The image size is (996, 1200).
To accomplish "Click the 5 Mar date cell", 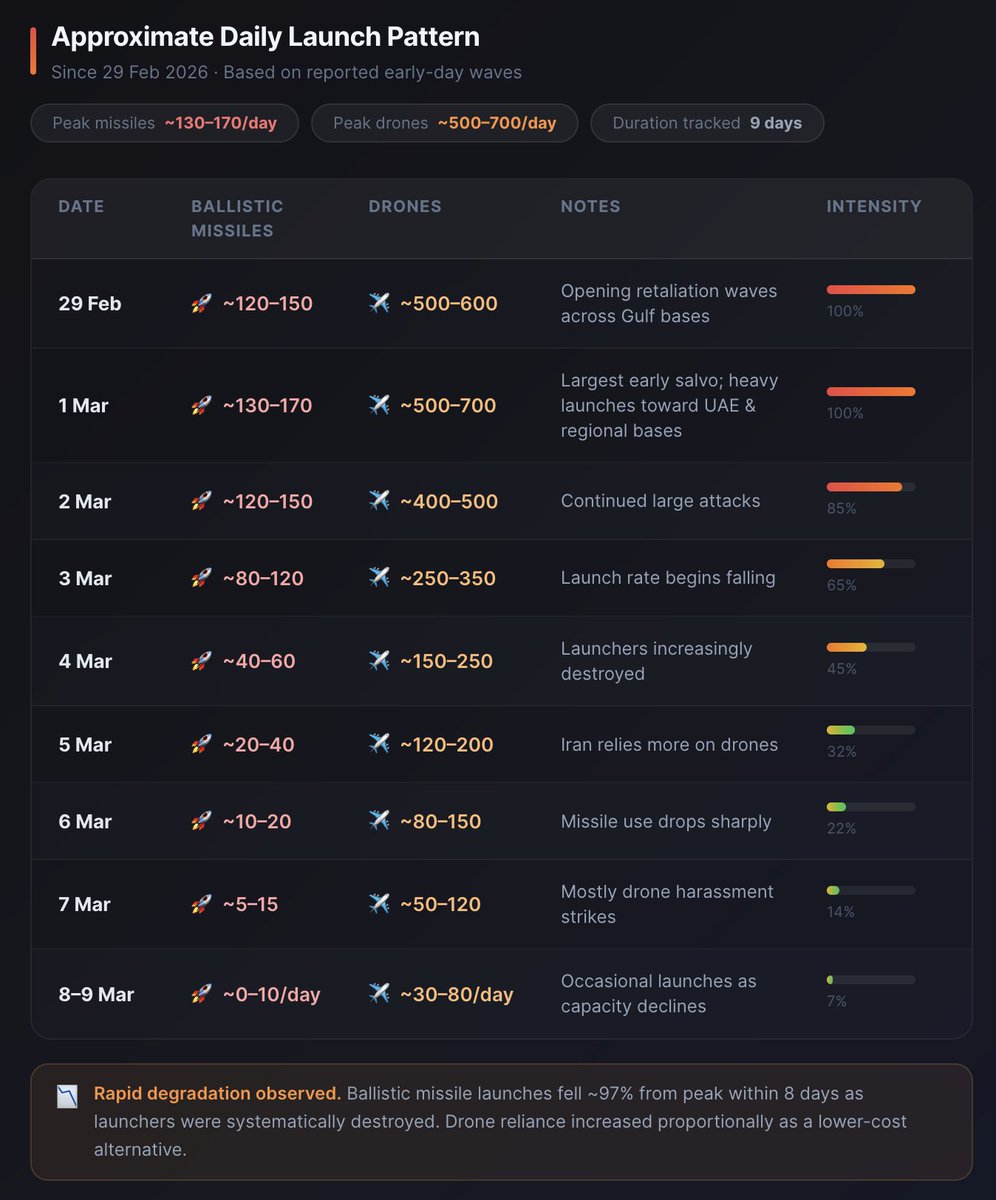I will [85, 745].
